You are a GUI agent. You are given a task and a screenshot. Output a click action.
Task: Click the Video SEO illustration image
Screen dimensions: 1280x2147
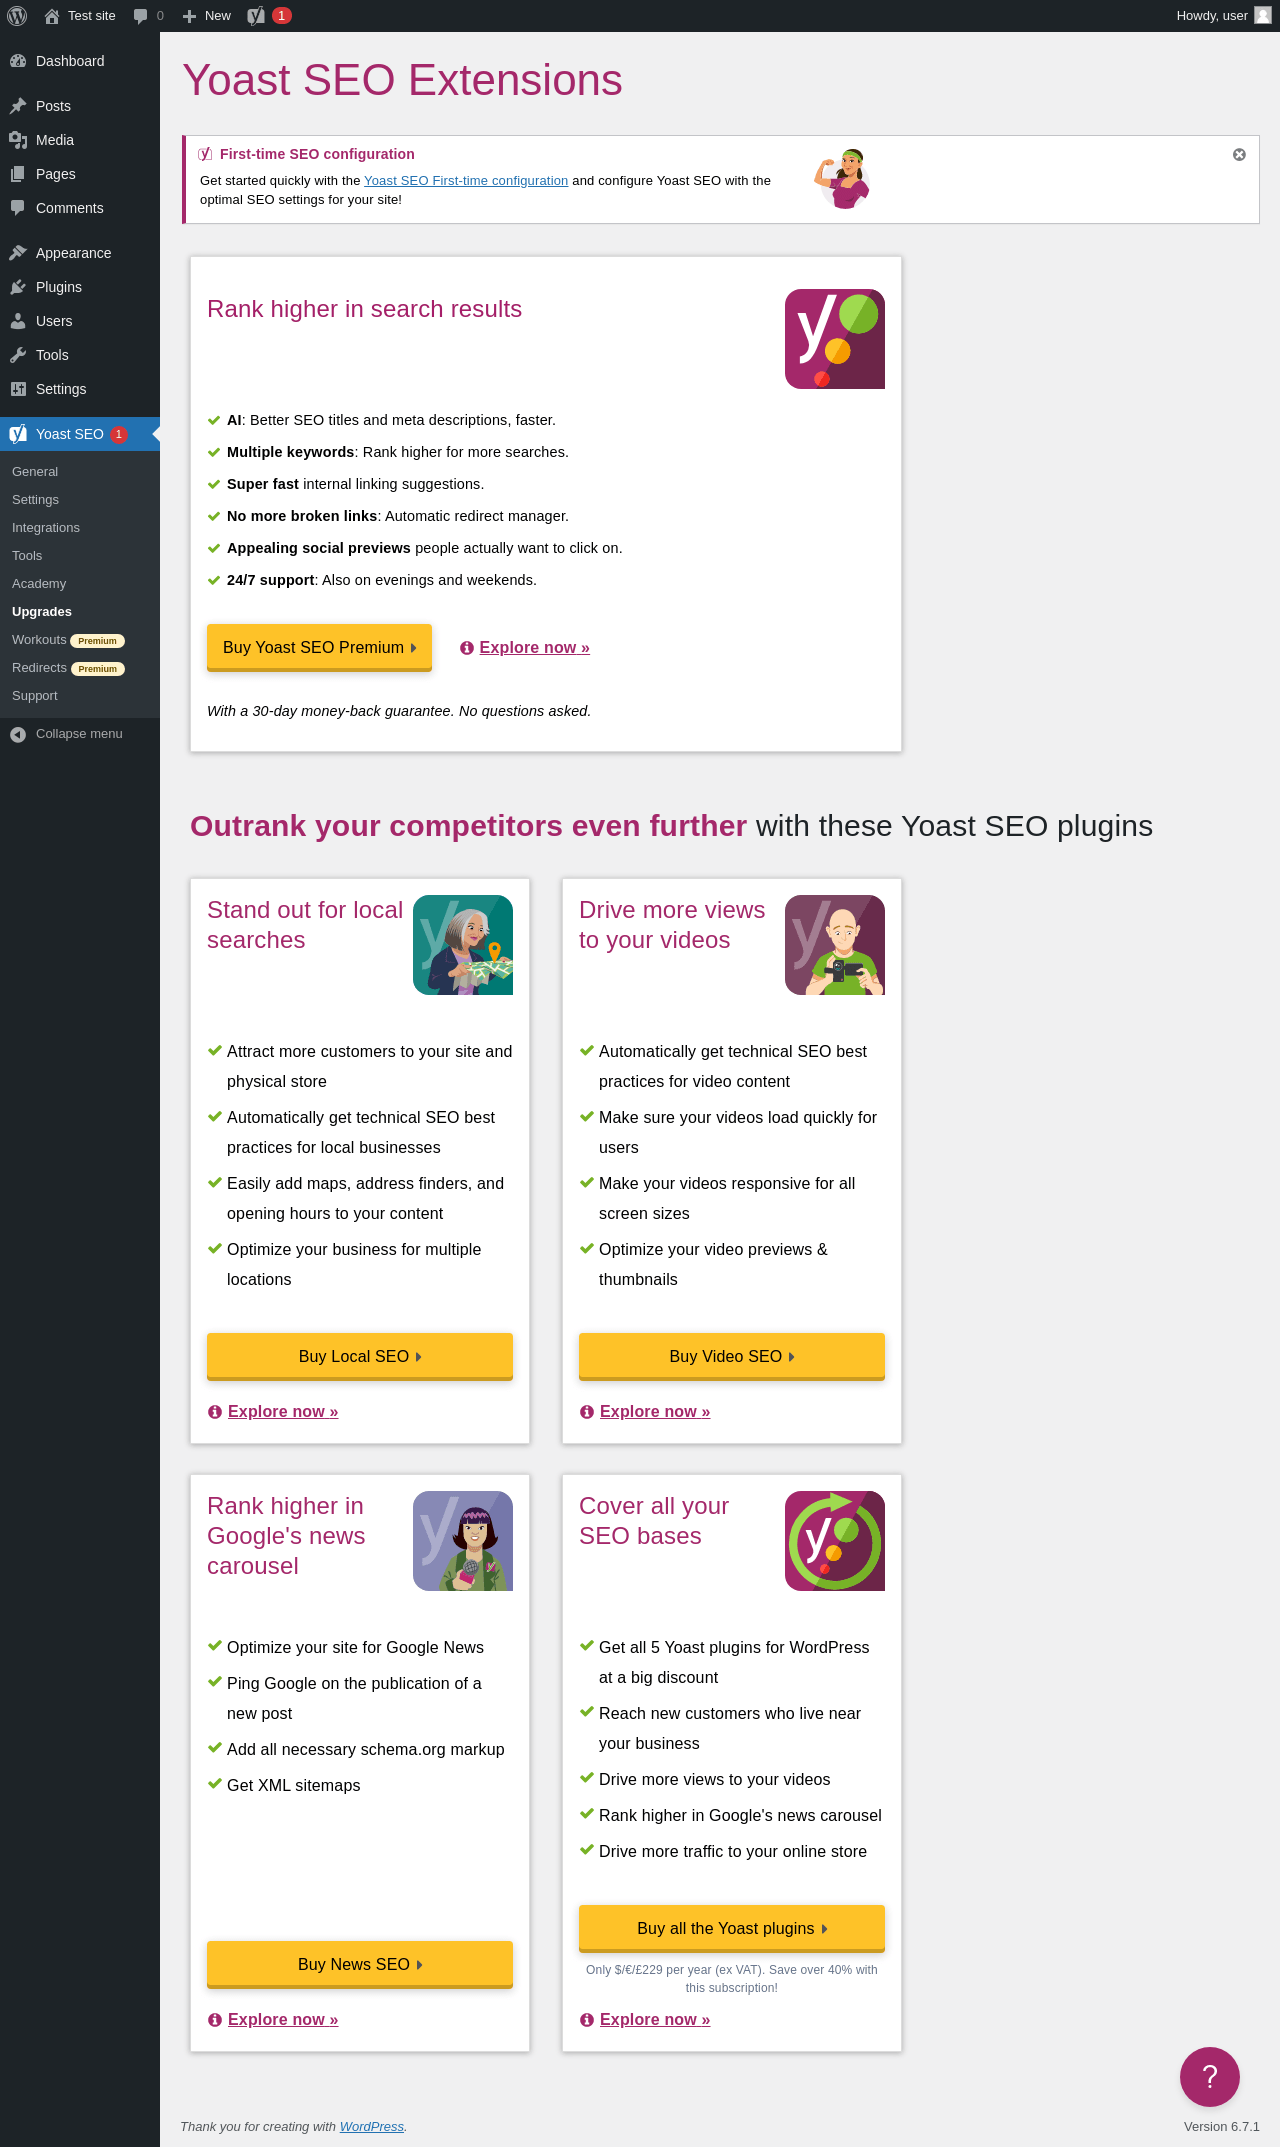point(835,945)
